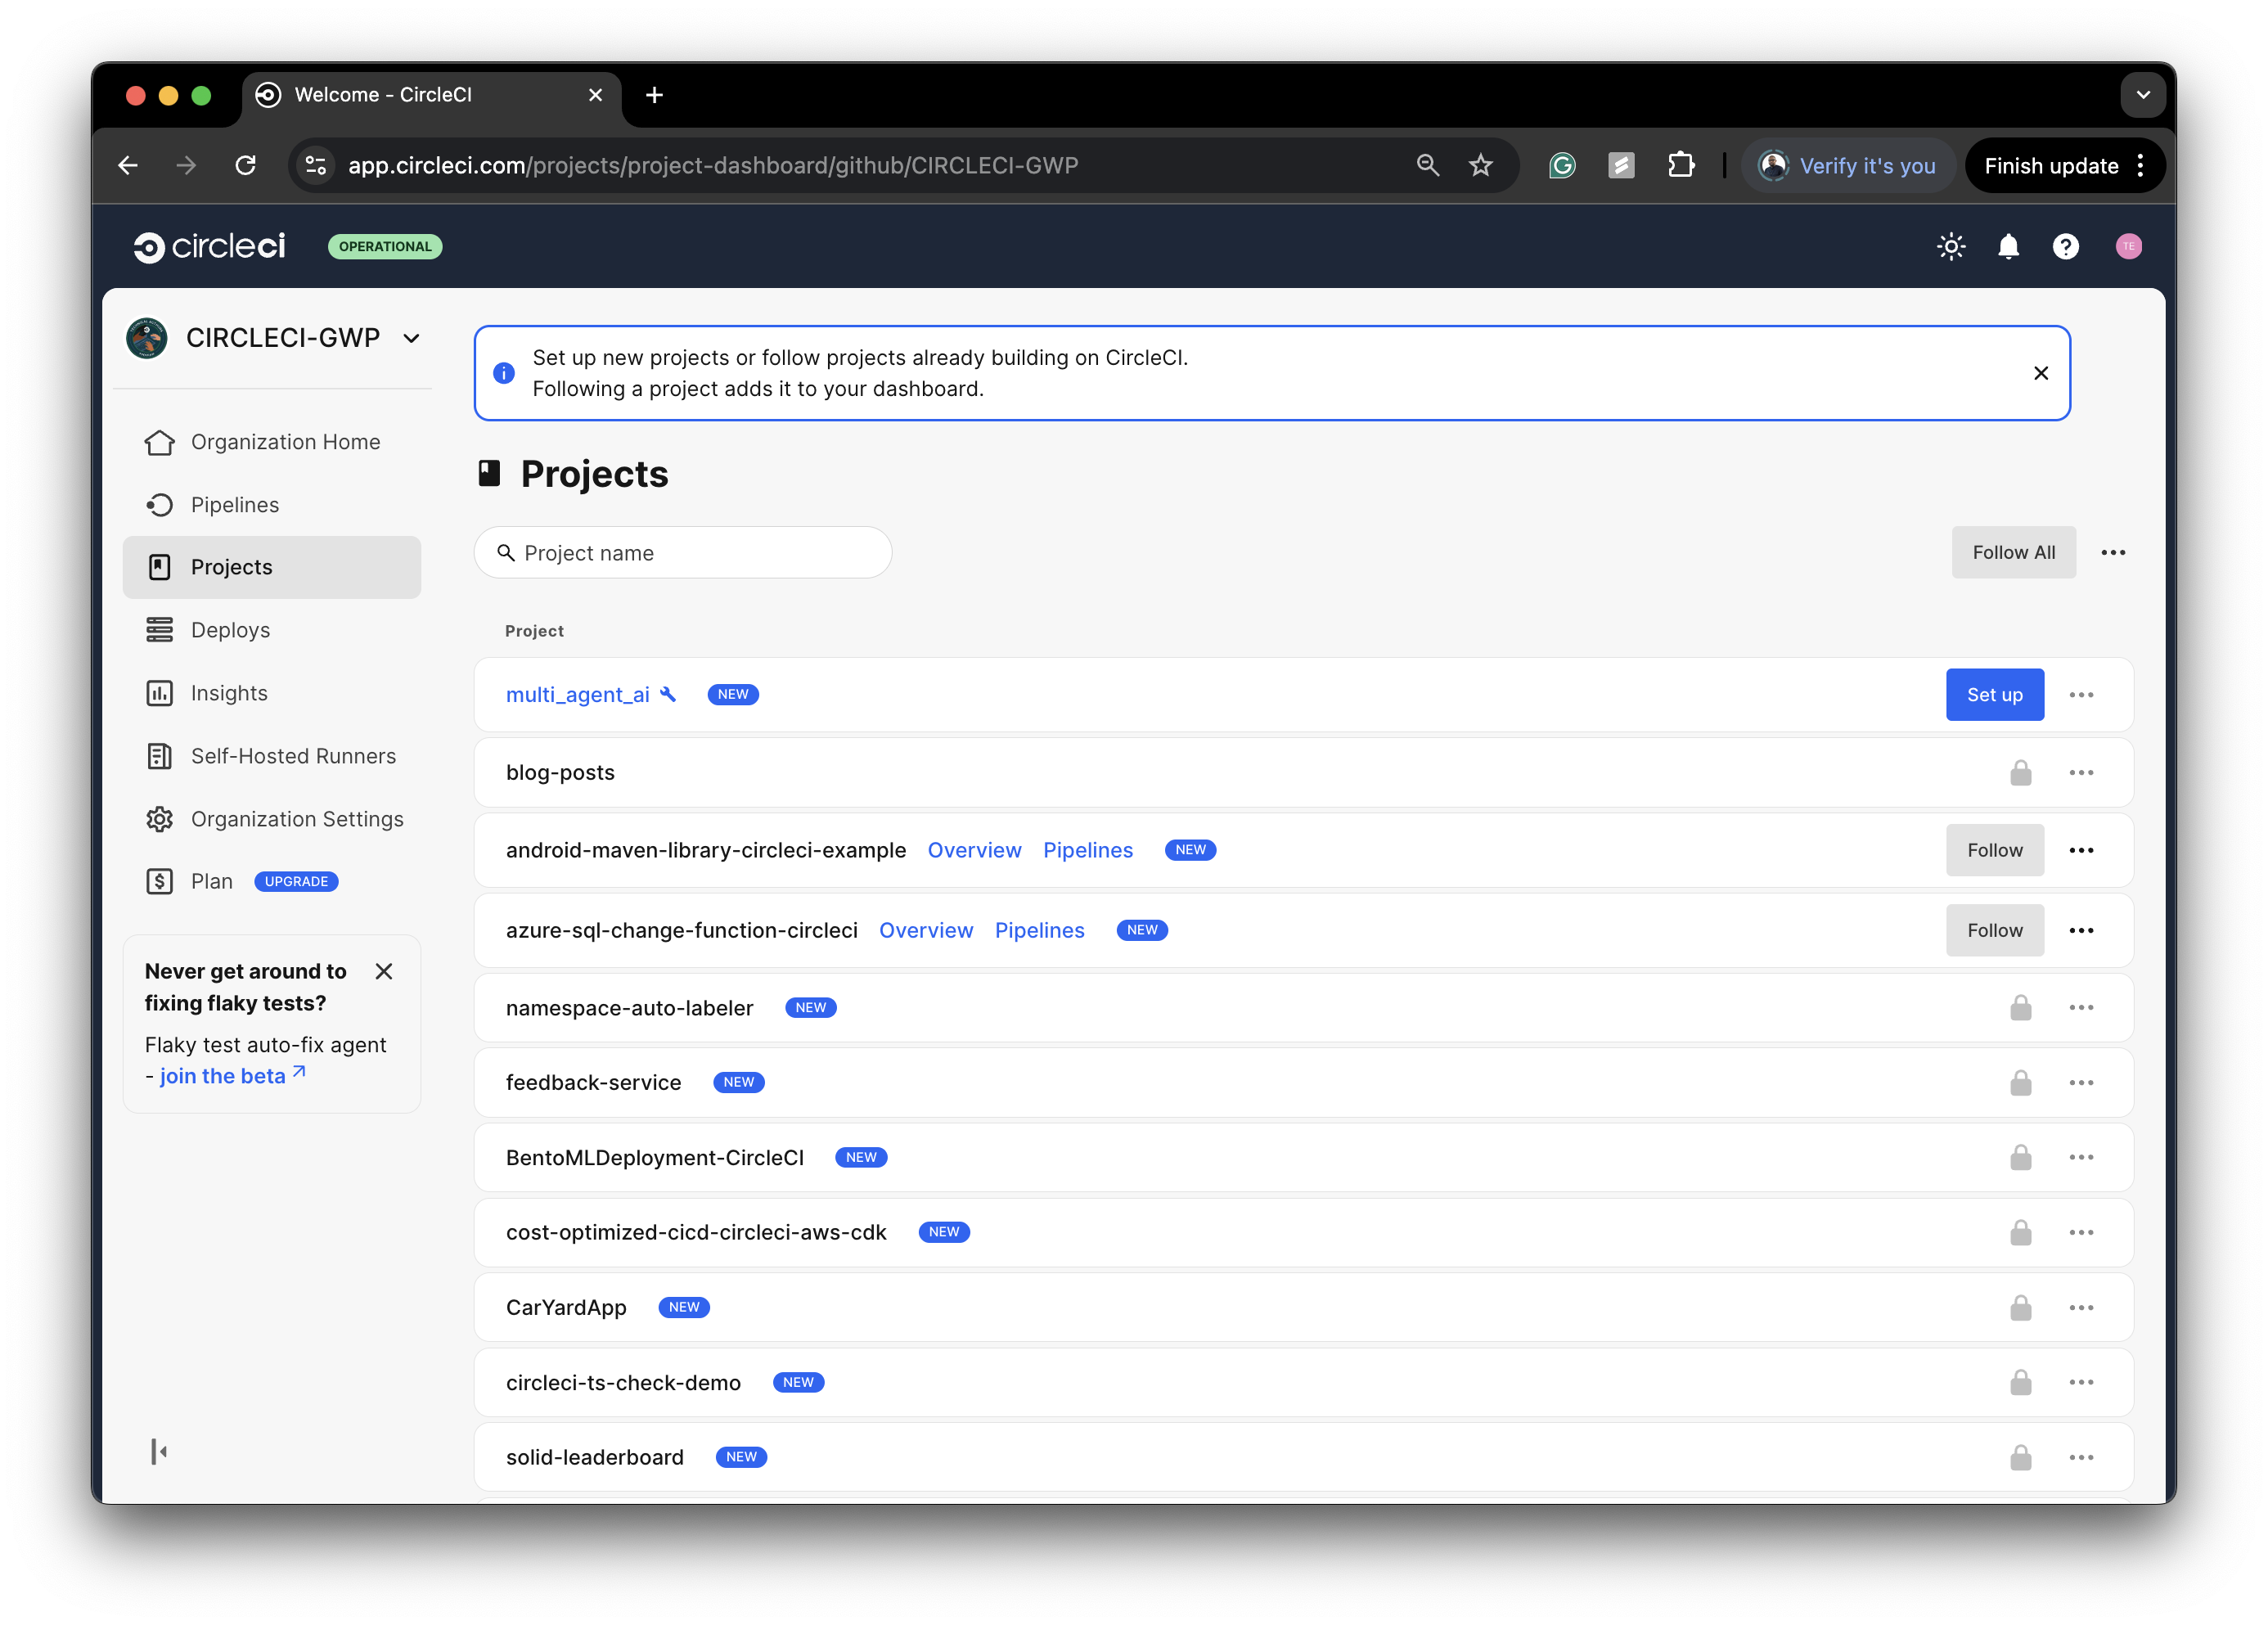Click the wrench icon beside multi_agent_ai
Viewport: 2268px width, 1625px height.
[668, 694]
